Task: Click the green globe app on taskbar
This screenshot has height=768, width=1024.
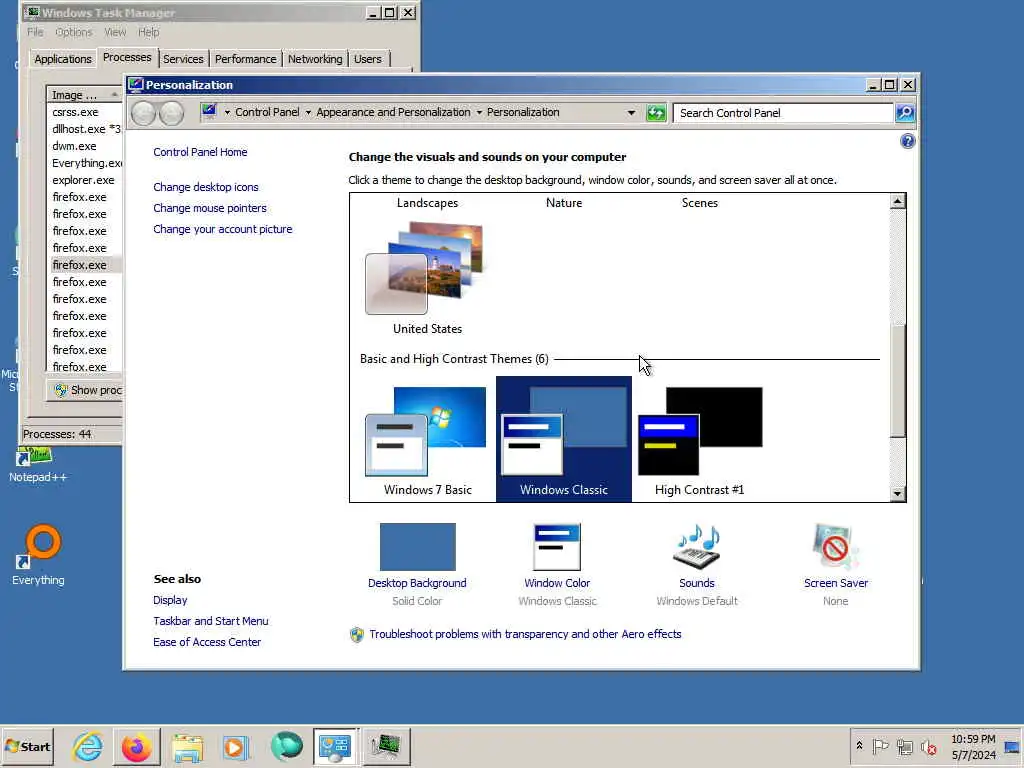Action: (x=286, y=746)
